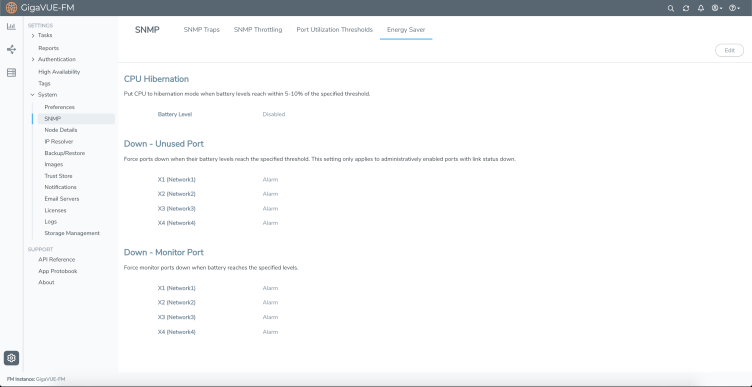Click X3 (Network3) under Down - Monitor Port

(176, 317)
